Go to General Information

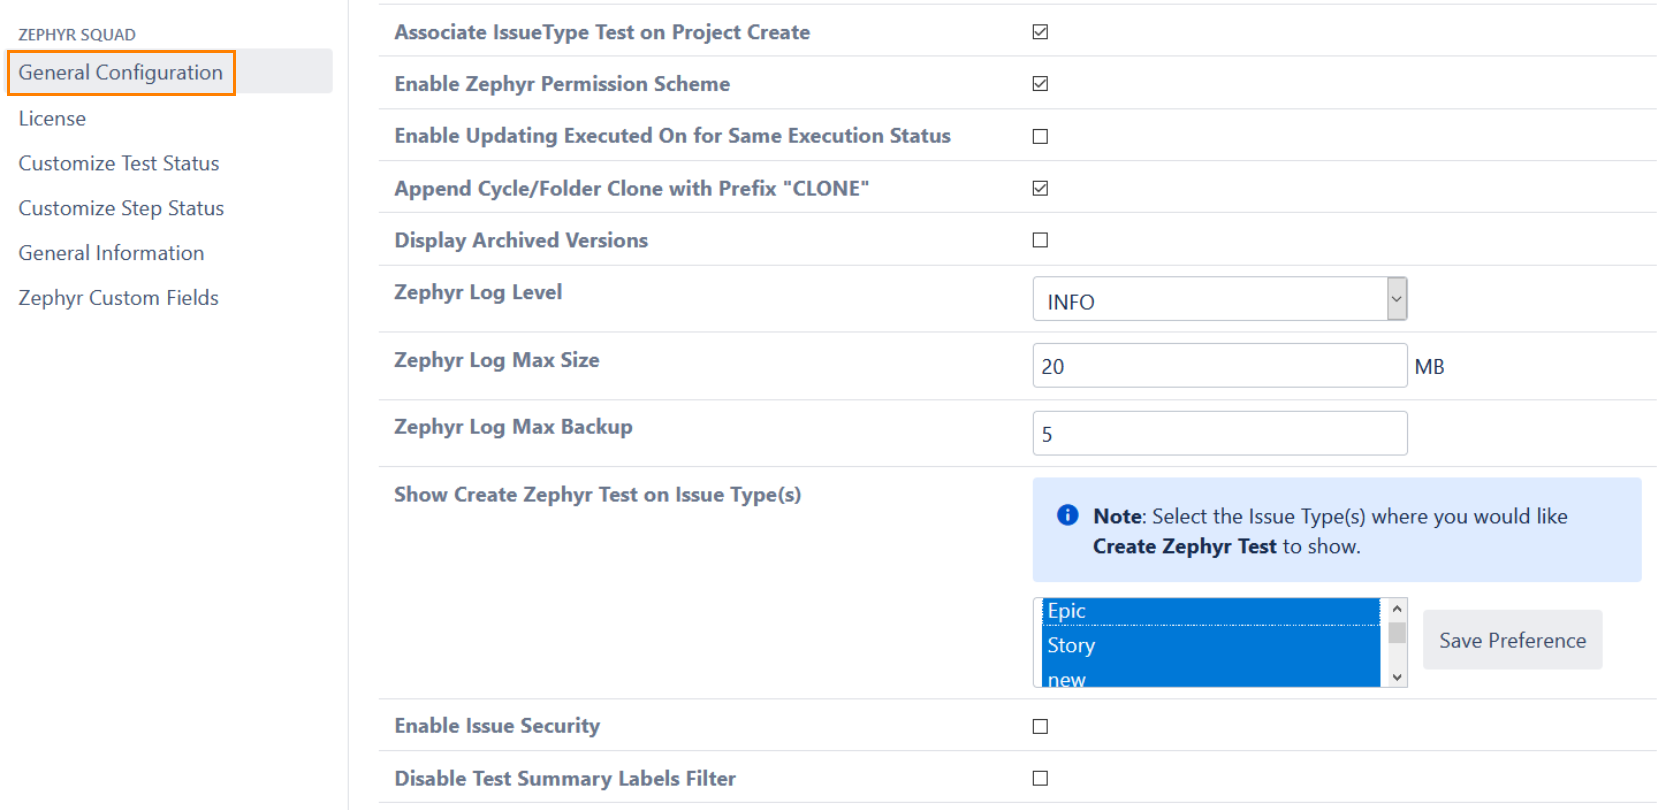coord(110,252)
